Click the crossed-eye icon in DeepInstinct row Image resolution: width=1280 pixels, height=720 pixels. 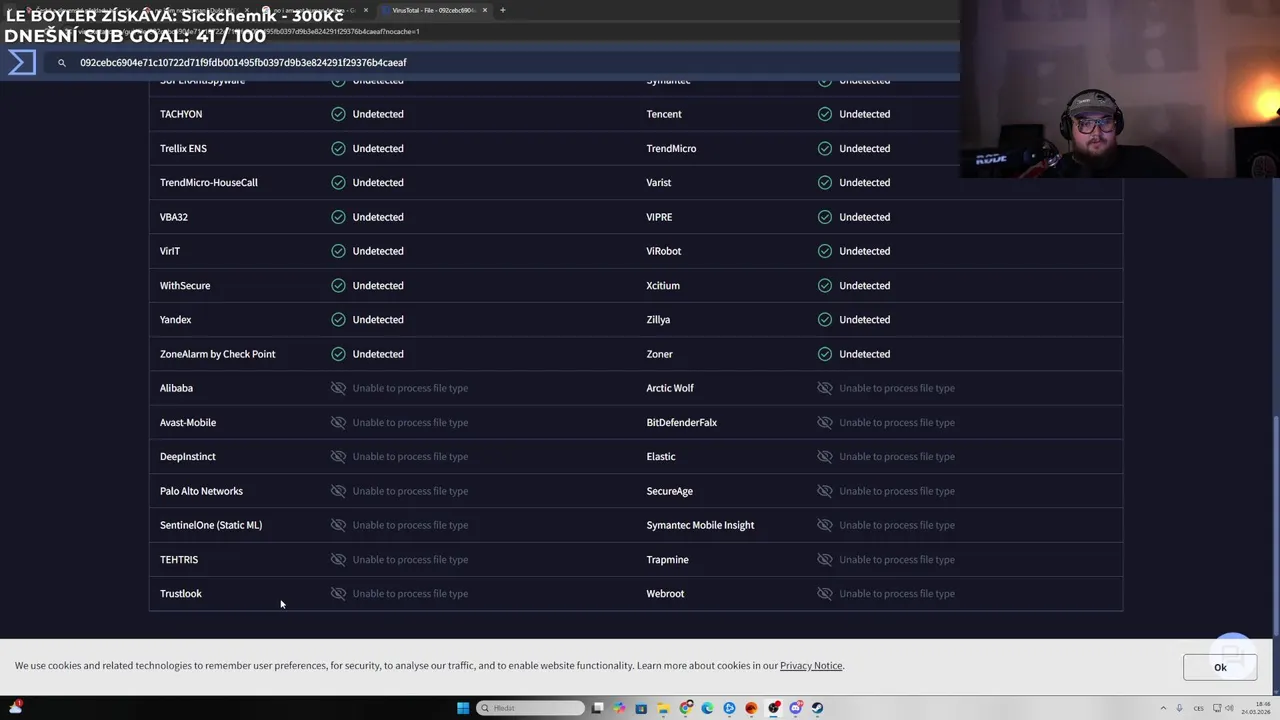[338, 457]
